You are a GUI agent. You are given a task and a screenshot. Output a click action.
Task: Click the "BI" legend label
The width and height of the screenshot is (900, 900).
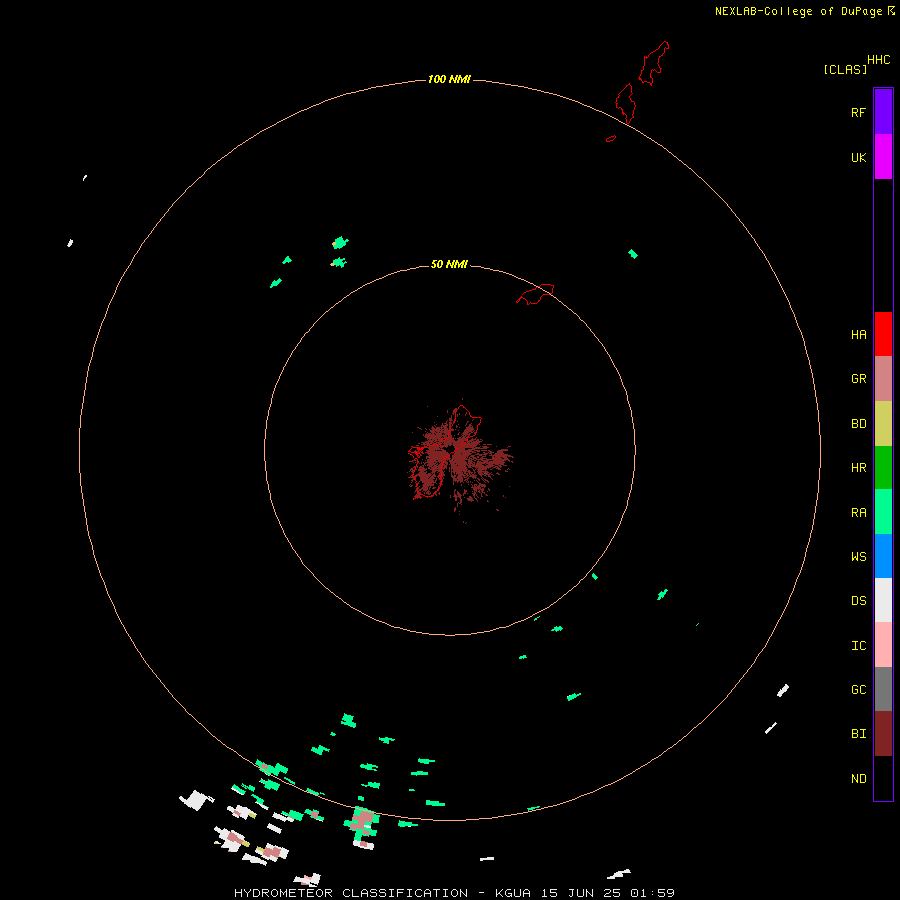(x=859, y=734)
